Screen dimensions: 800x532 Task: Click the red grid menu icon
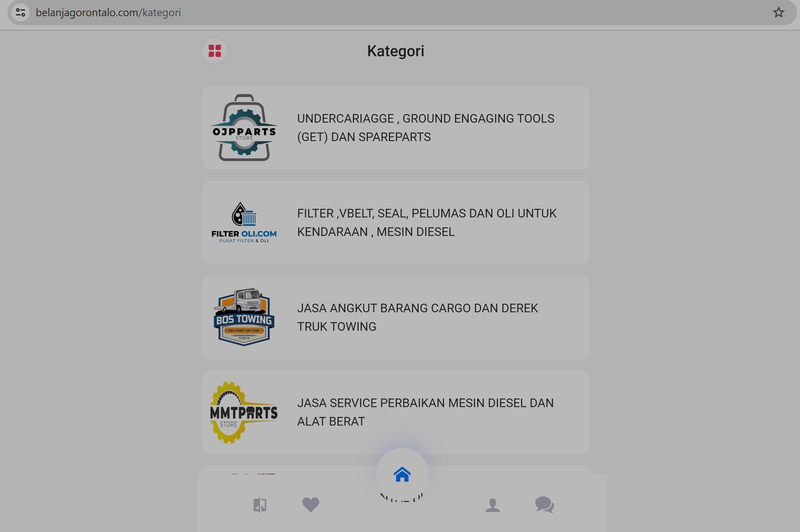point(214,51)
